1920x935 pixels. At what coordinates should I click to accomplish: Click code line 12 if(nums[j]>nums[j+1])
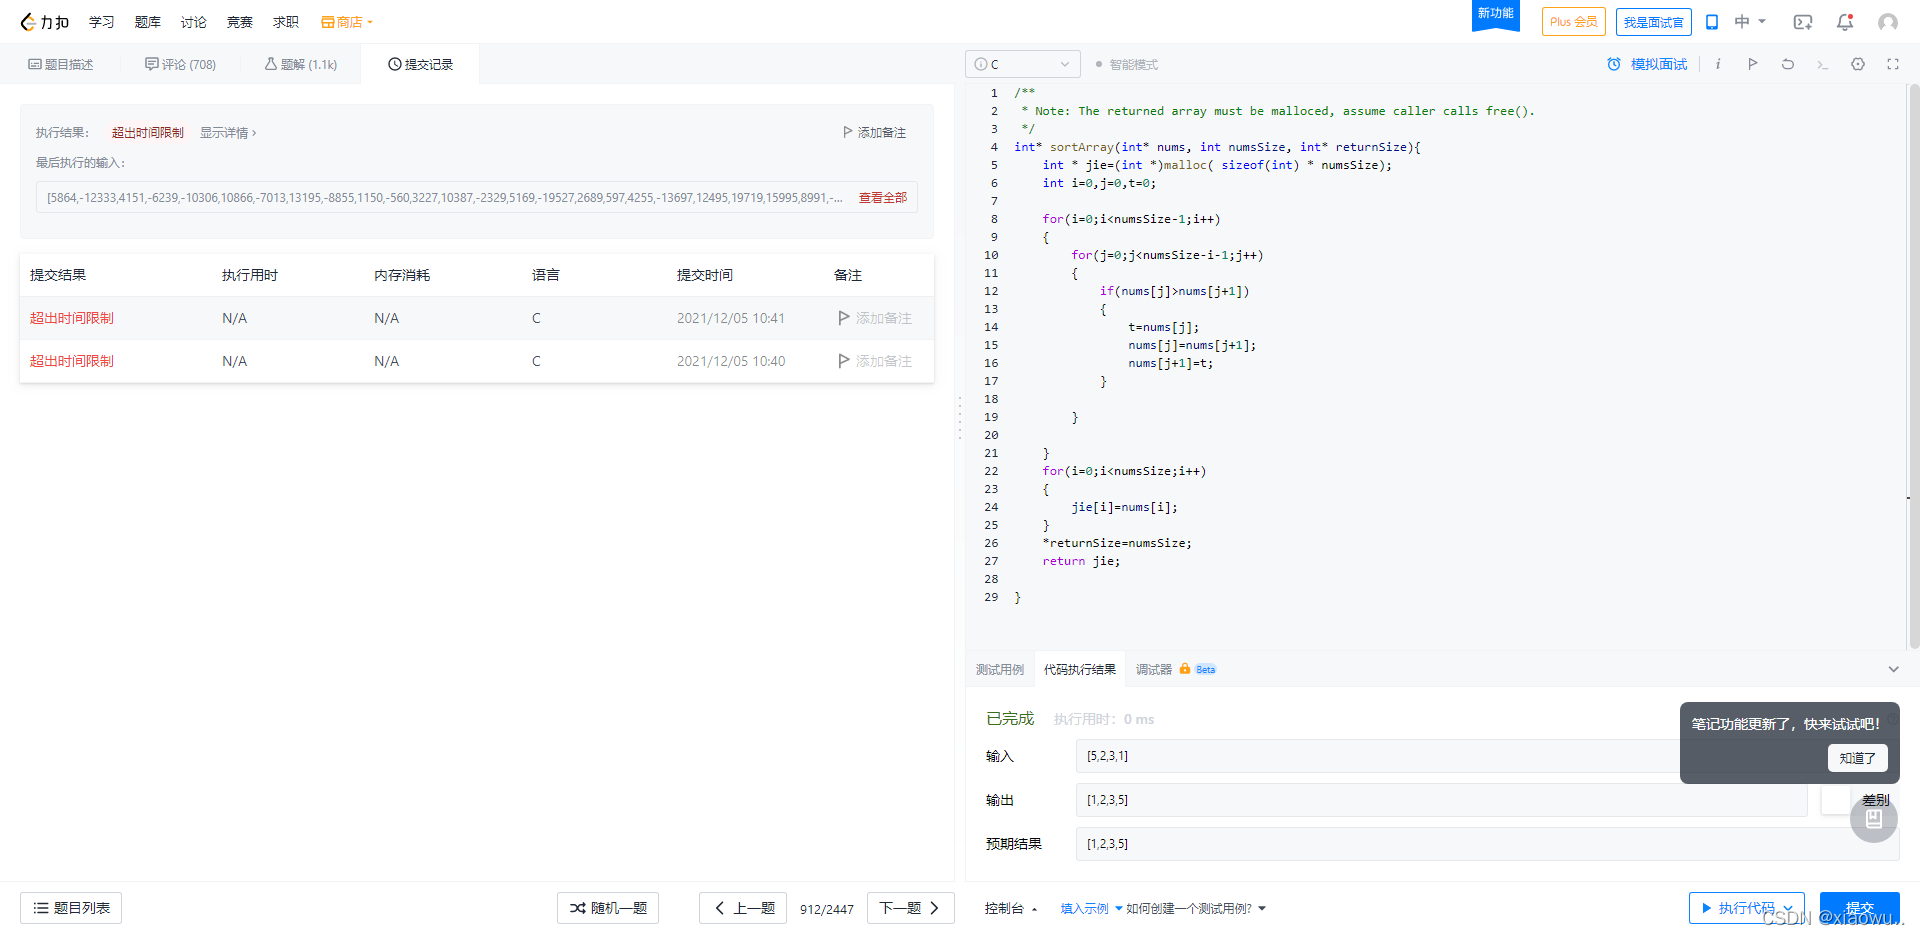[1174, 291]
